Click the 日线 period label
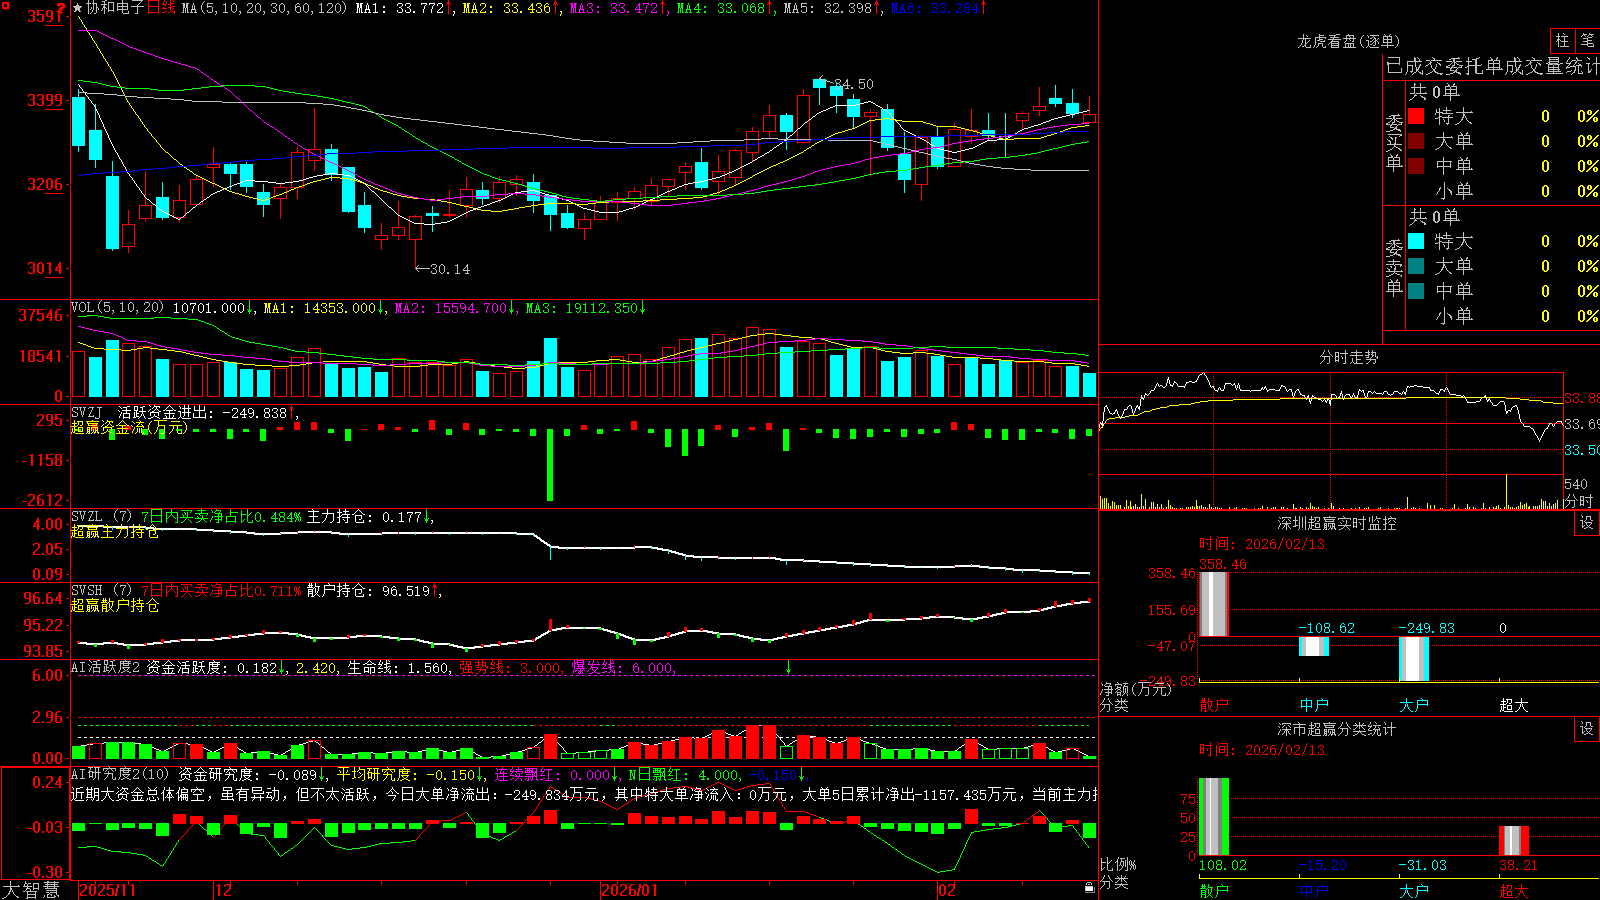The height and width of the screenshot is (900, 1600). coord(161,8)
